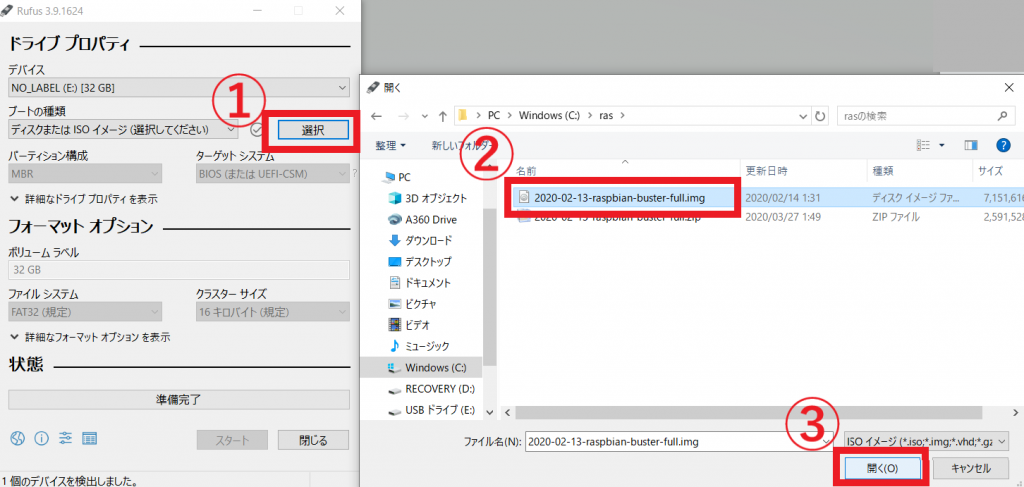Open Rufus about info icon

(41, 438)
